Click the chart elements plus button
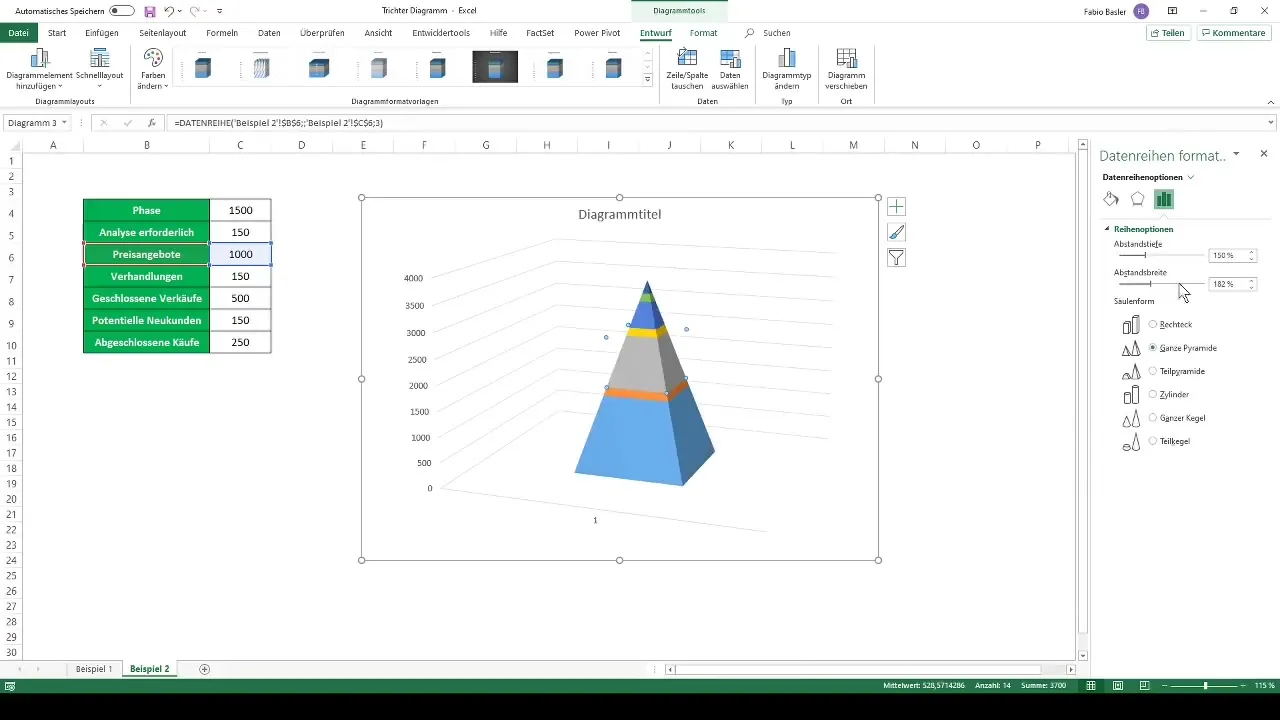Image resolution: width=1280 pixels, height=720 pixels. tap(896, 207)
